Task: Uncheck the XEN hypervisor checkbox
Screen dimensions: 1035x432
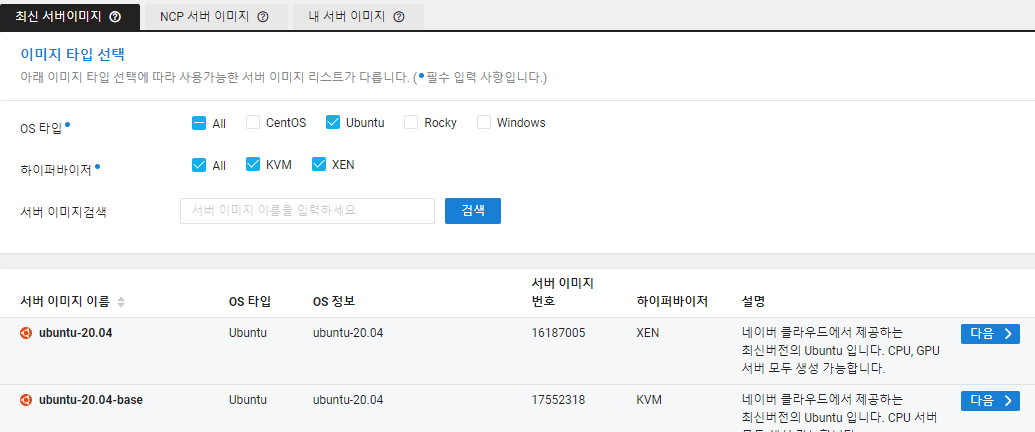Action: 319,165
